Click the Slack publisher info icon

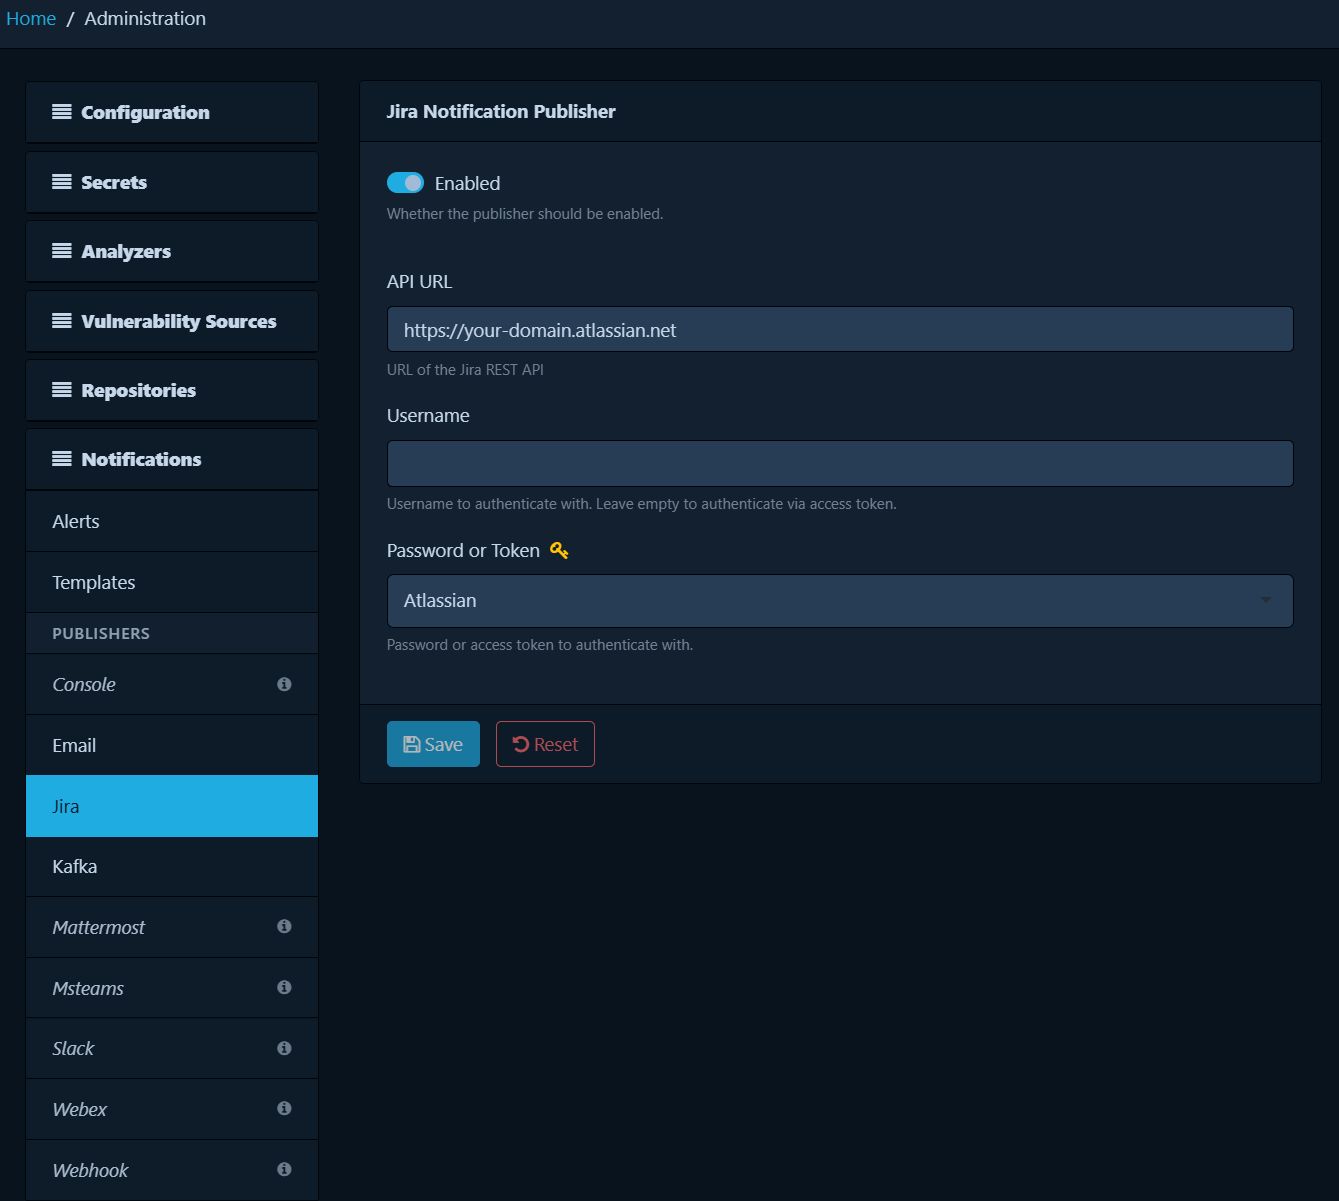pos(284,1048)
